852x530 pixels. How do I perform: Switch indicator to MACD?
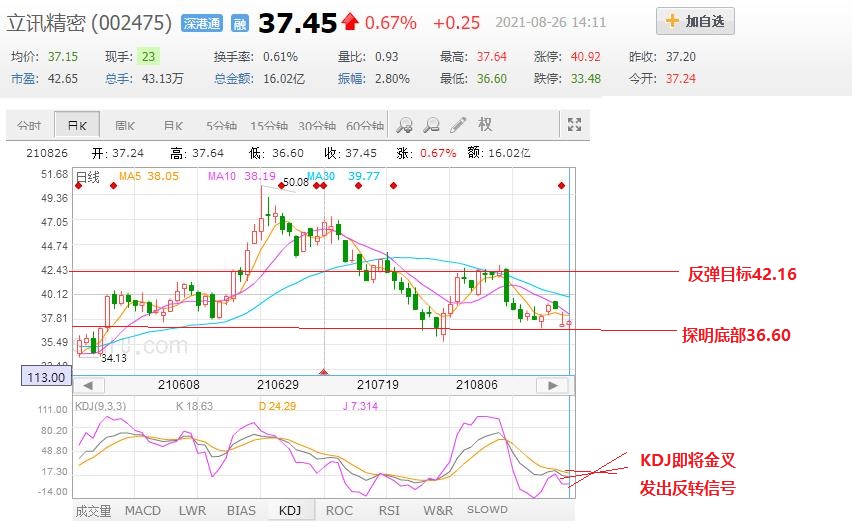coord(143,511)
